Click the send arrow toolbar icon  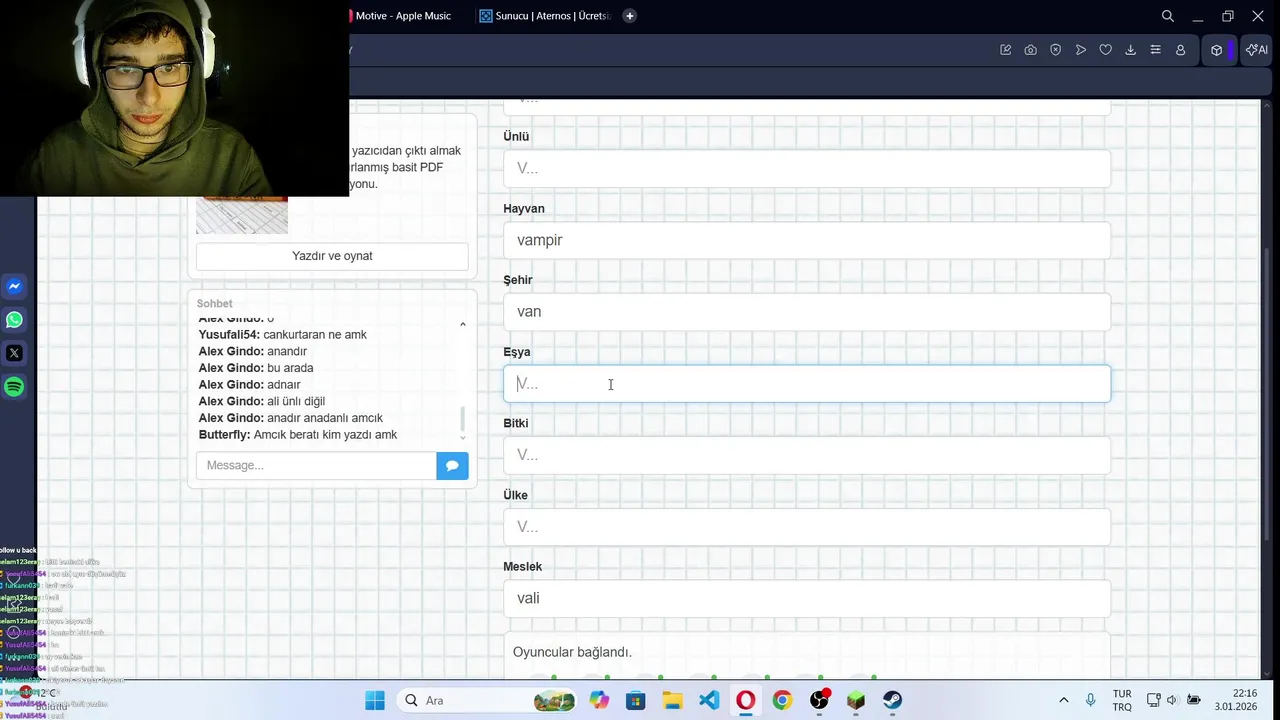[x=1081, y=50]
